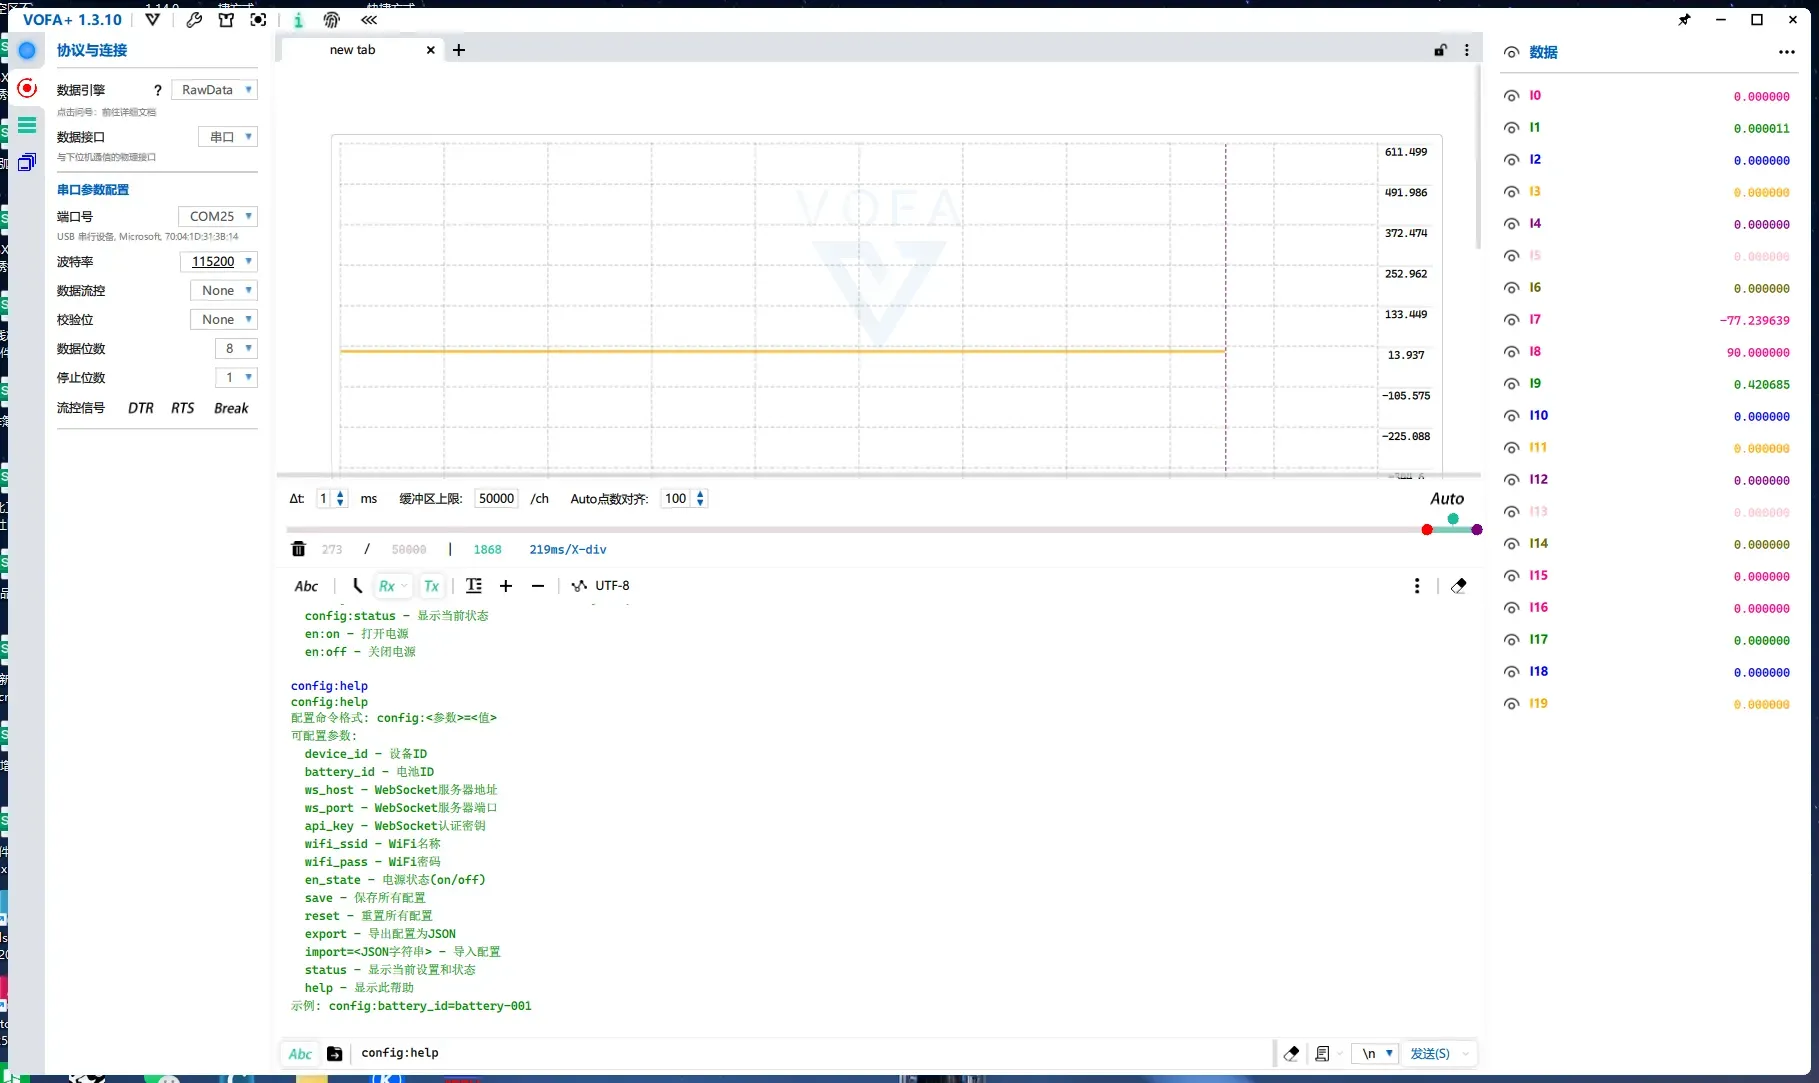Open the 115200 baud rate dropdown

(219, 262)
